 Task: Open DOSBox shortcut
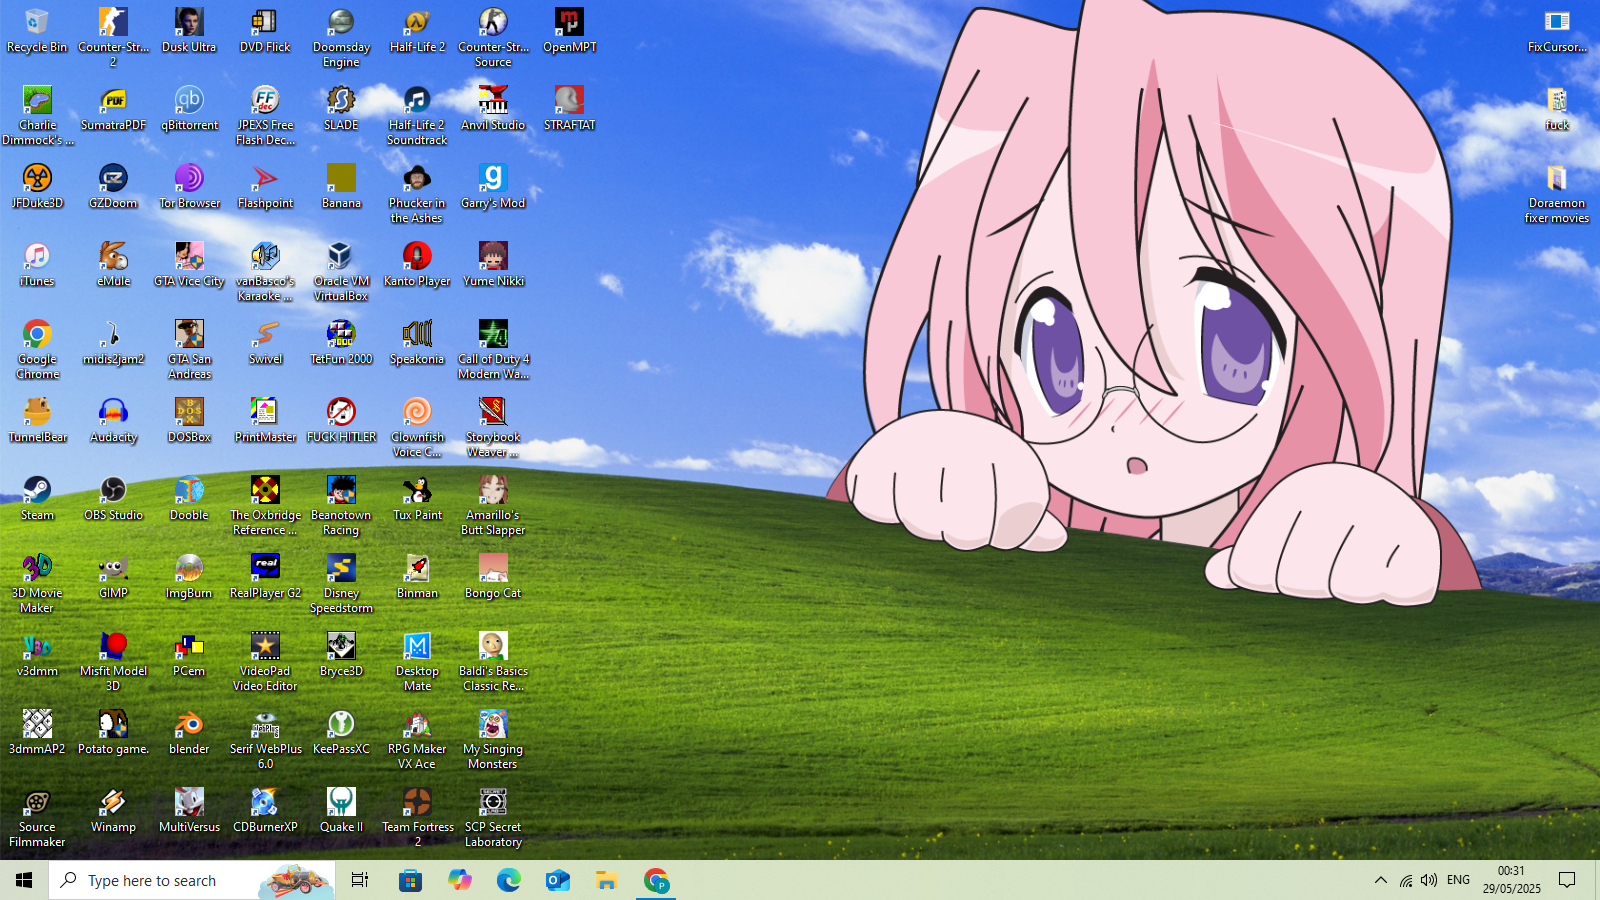(x=189, y=421)
